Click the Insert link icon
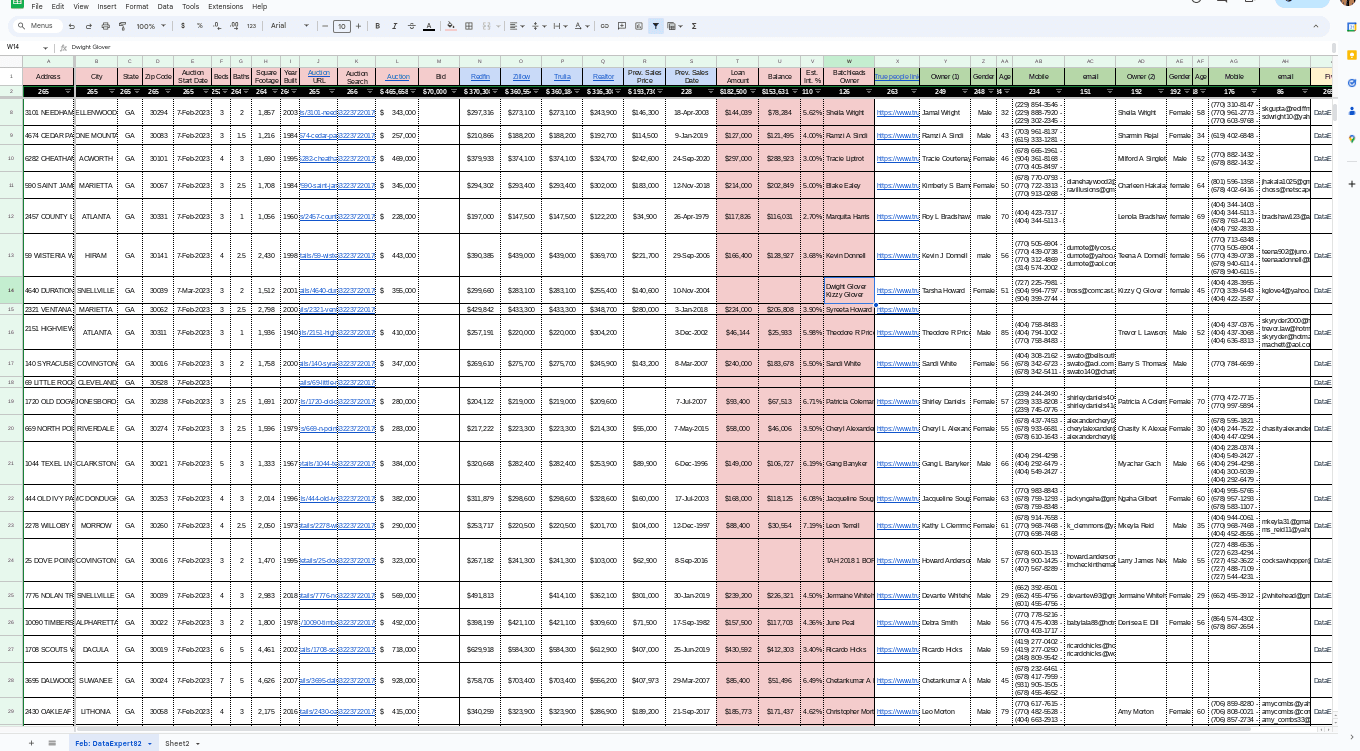Screen dimensions: 1360x751 [x=604, y=26]
